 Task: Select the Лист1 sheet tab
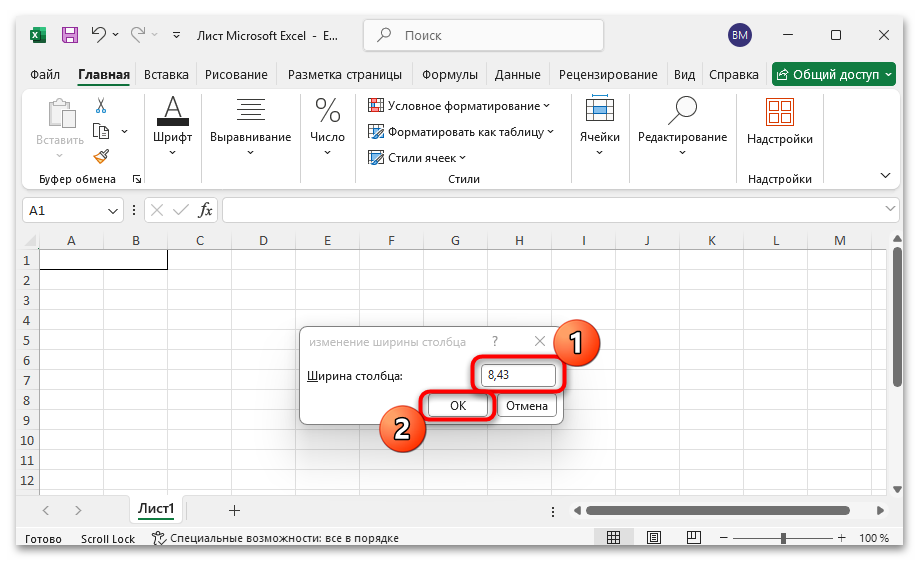156,508
